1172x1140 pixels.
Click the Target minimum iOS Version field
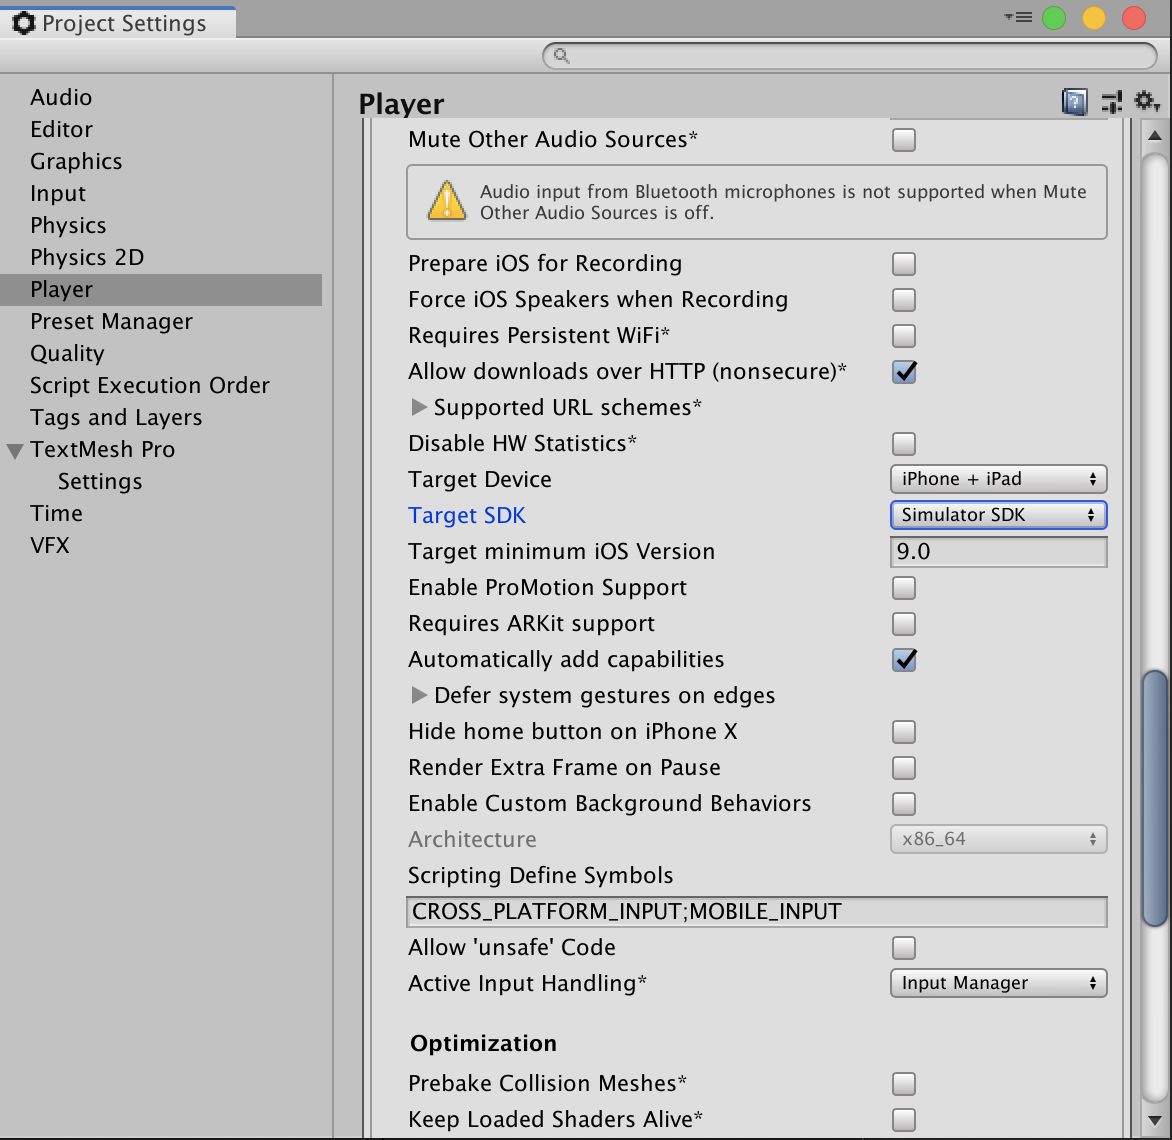tap(997, 551)
